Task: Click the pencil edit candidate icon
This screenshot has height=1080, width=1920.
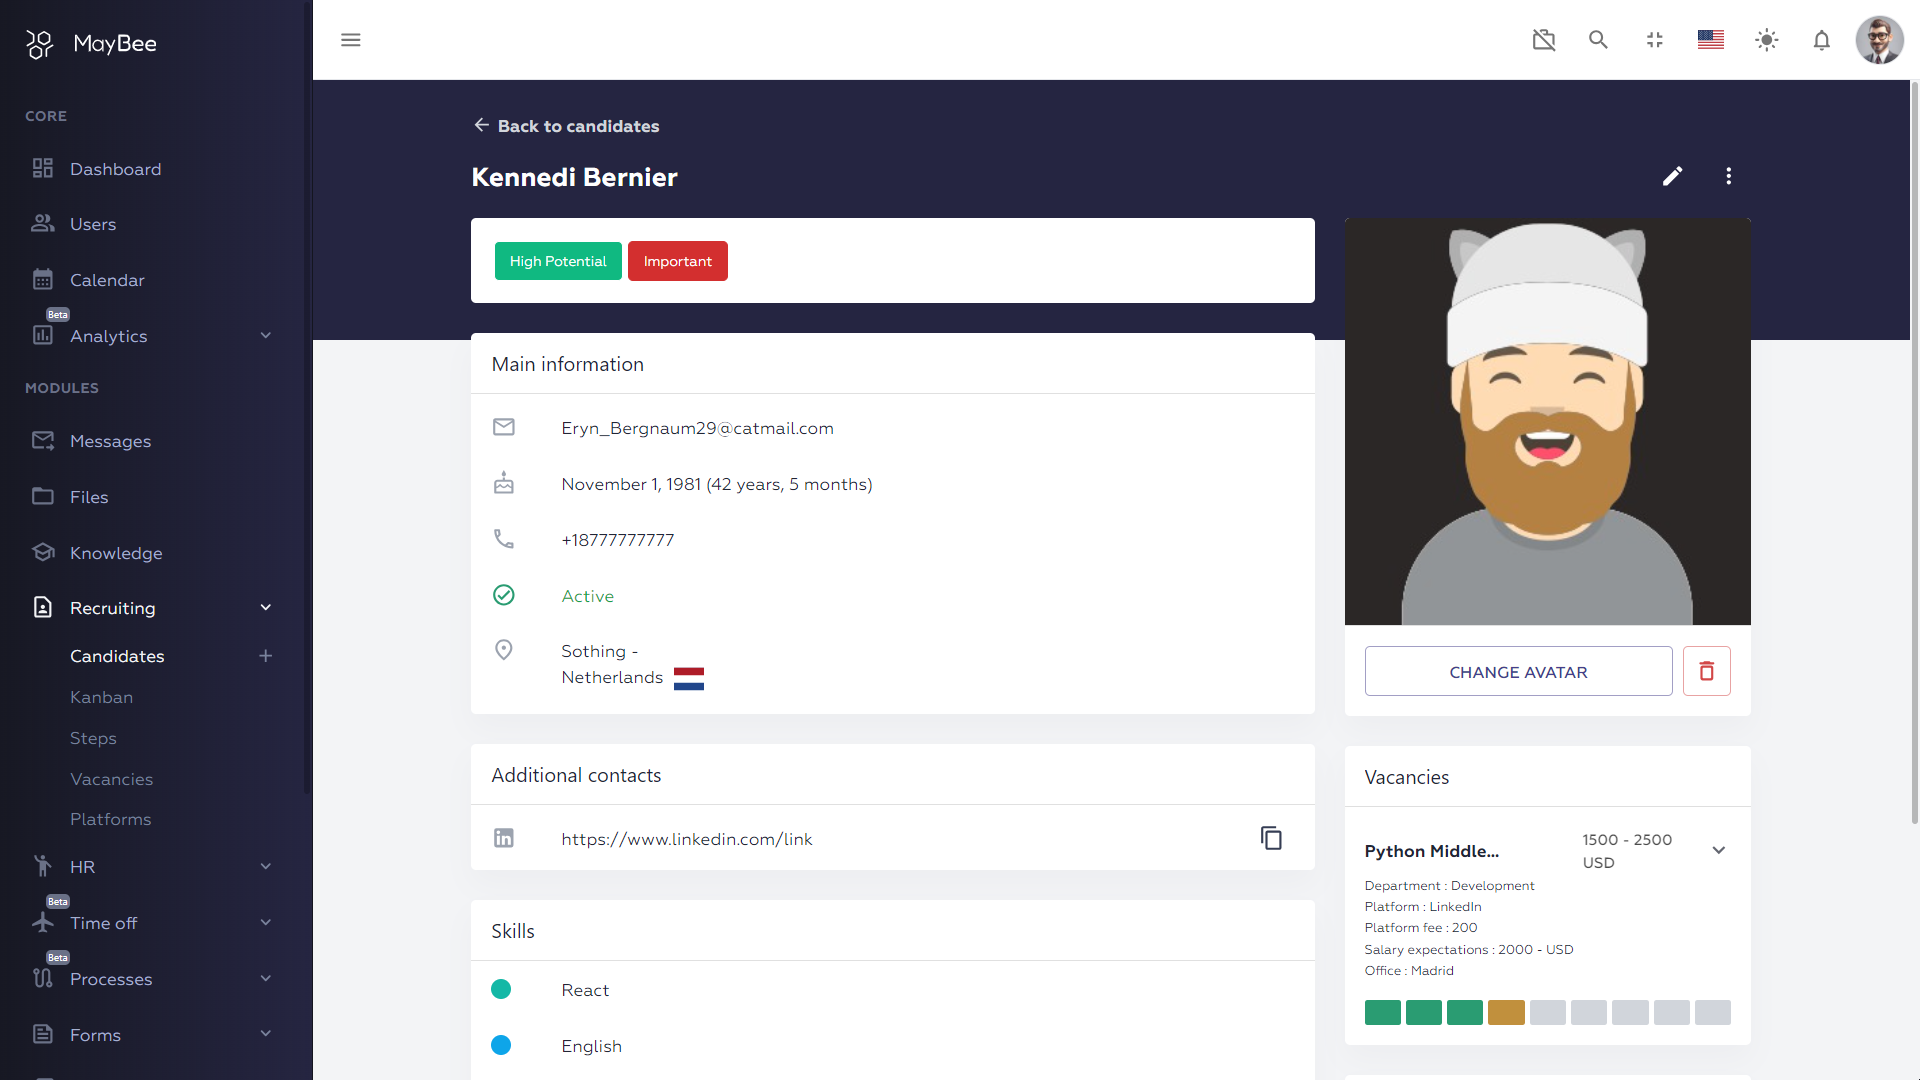Action: pos(1673,176)
